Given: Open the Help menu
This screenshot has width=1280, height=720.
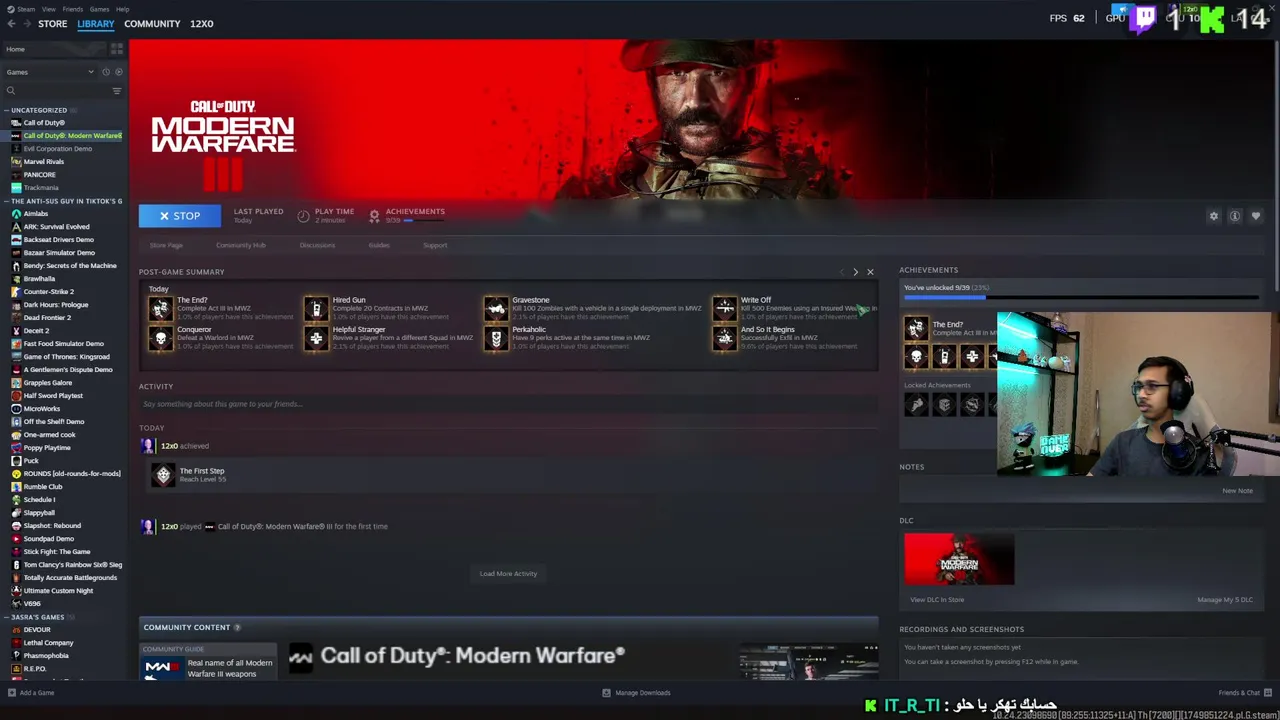Looking at the screenshot, I should [x=122, y=9].
